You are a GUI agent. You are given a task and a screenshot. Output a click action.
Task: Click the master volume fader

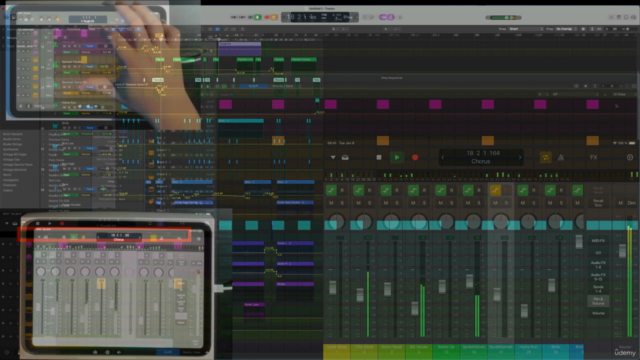coord(622,250)
